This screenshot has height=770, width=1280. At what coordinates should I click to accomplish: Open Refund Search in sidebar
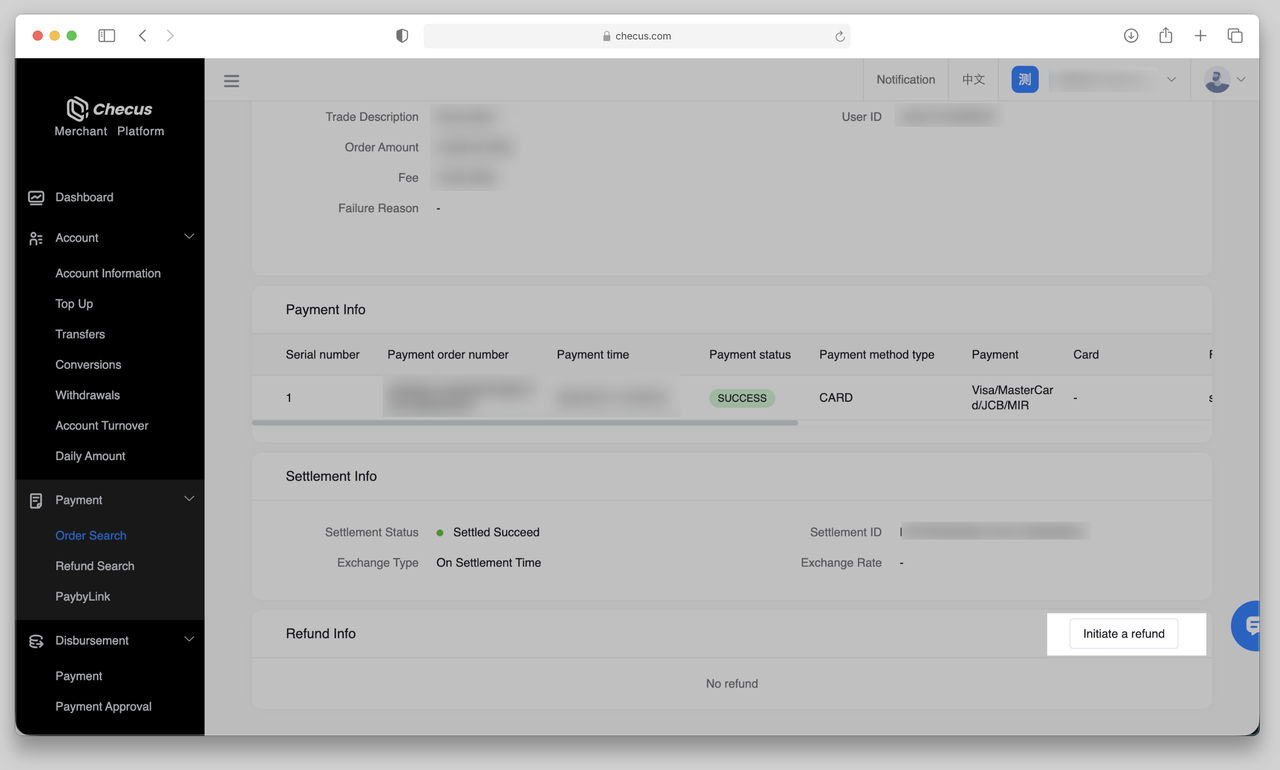pos(95,566)
